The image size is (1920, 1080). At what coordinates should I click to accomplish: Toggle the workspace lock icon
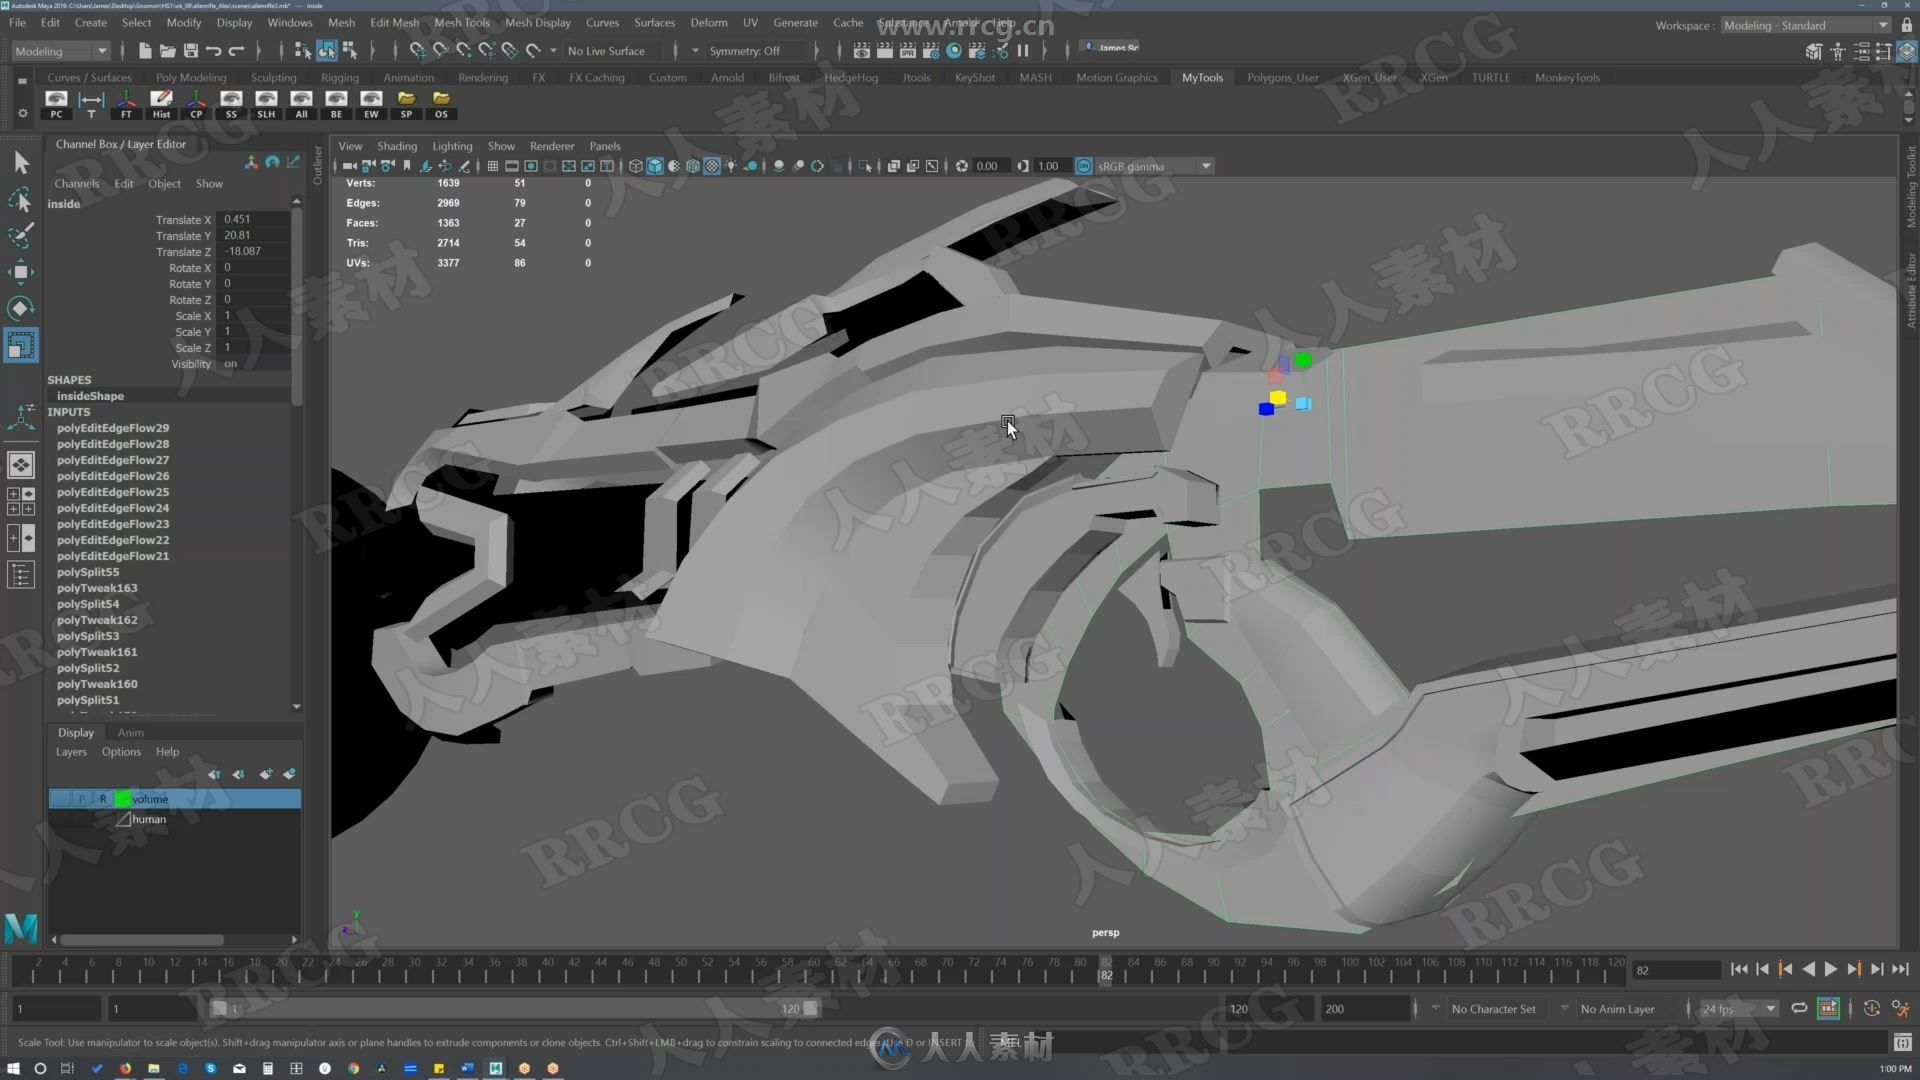[x=1907, y=25]
